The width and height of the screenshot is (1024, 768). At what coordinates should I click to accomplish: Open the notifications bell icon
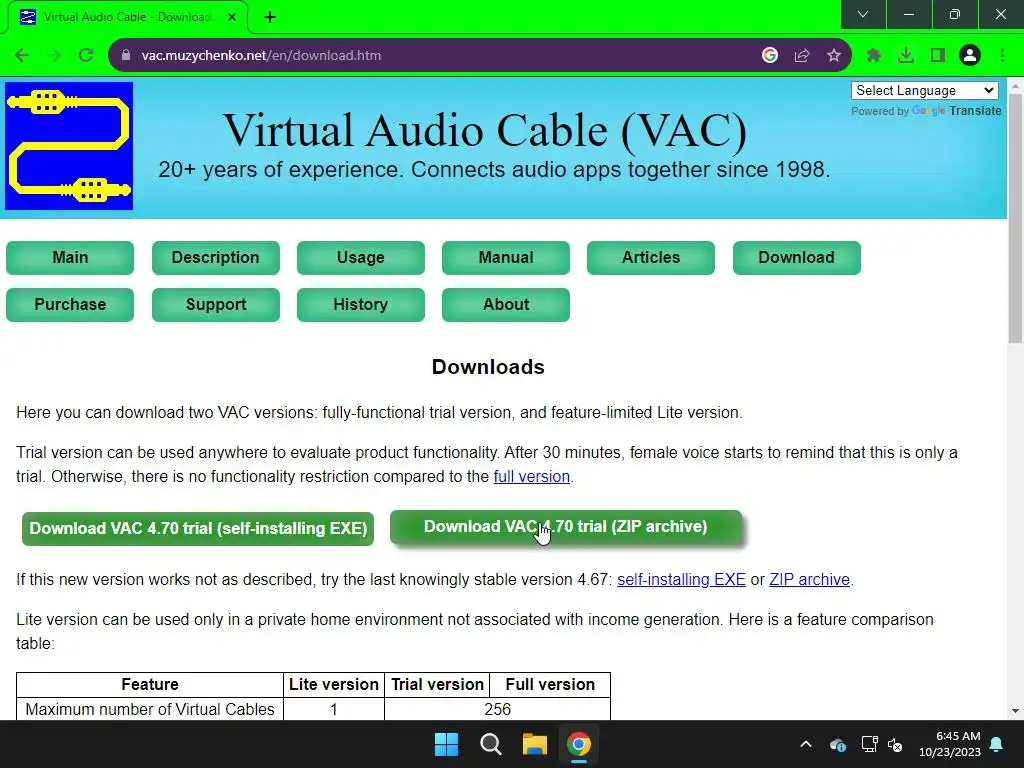point(997,744)
